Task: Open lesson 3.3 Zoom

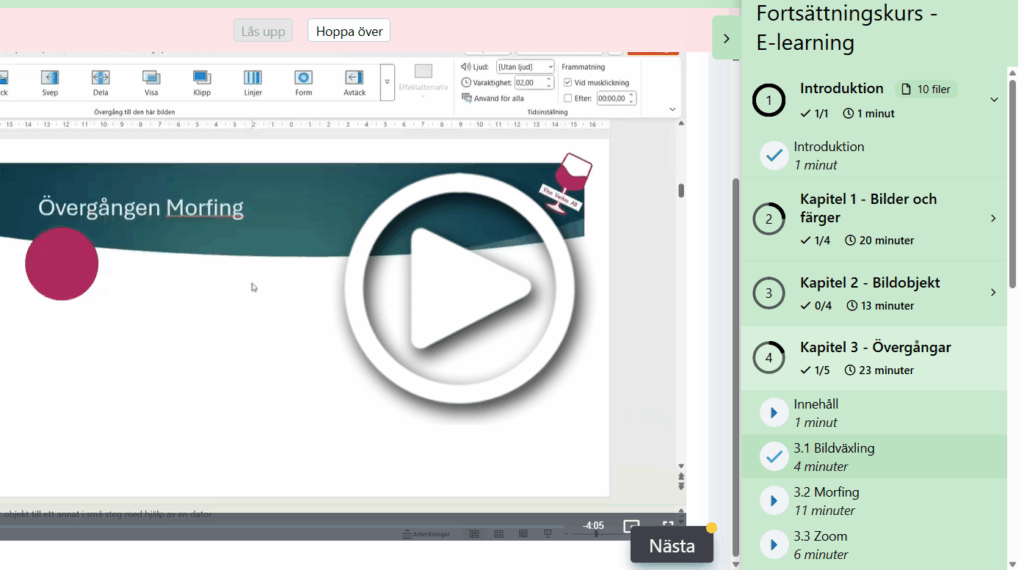Action: pyautogui.click(x=773, y=544)
